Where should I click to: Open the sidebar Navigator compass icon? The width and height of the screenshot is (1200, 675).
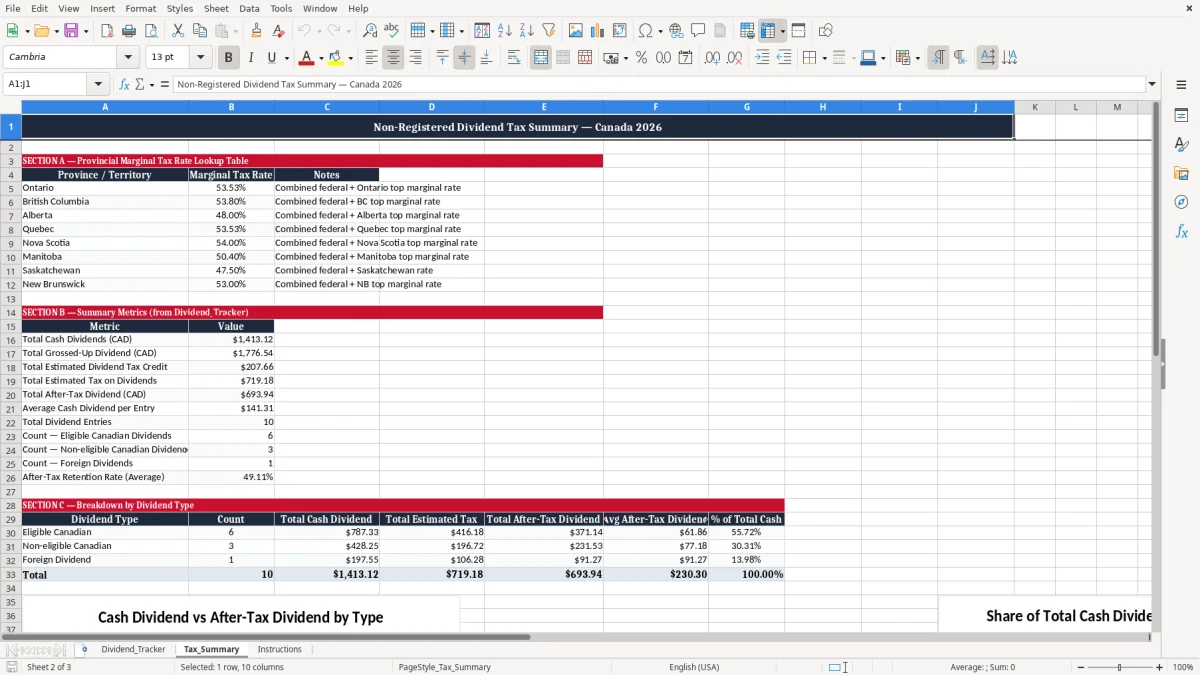pos(1181,202)
